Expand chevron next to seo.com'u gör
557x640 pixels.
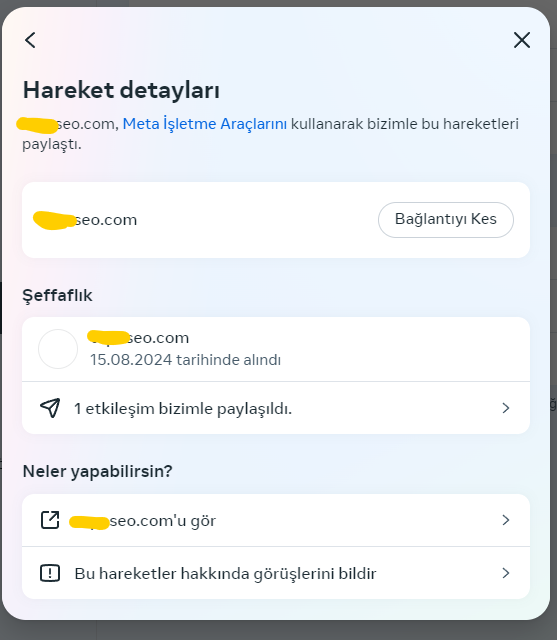point(506,520)
